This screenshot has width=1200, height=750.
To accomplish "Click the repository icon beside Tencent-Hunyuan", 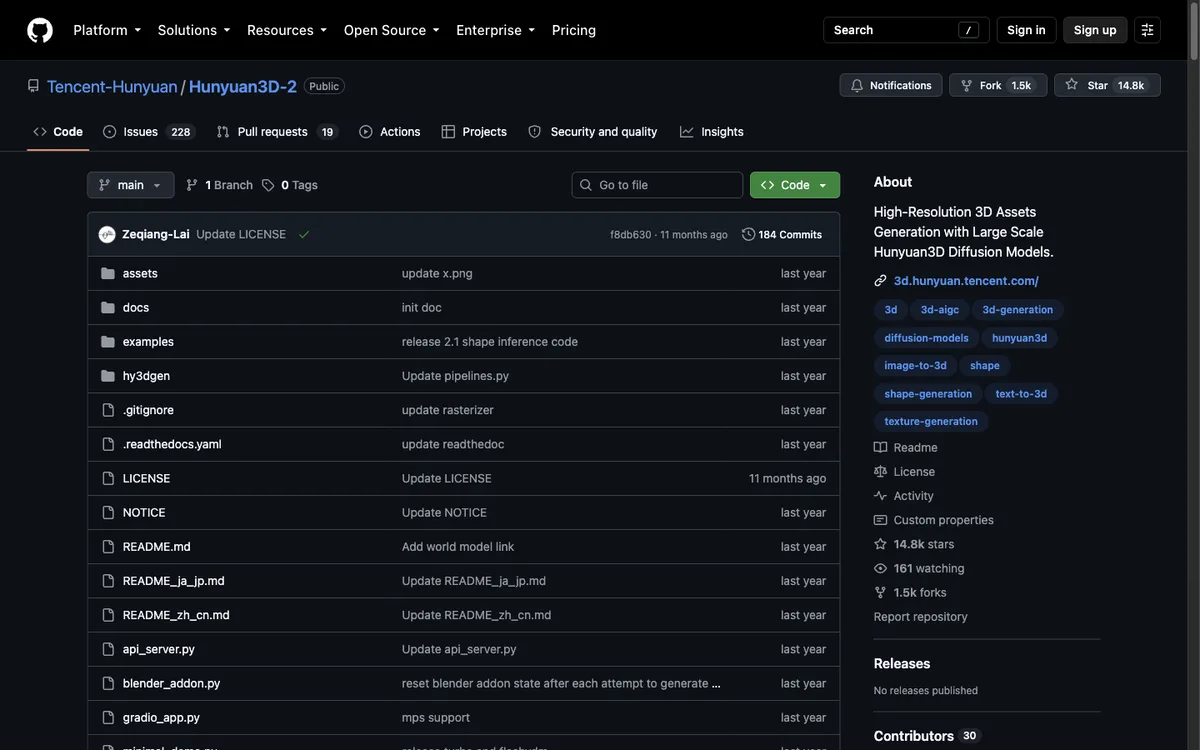I will [33, 86].
